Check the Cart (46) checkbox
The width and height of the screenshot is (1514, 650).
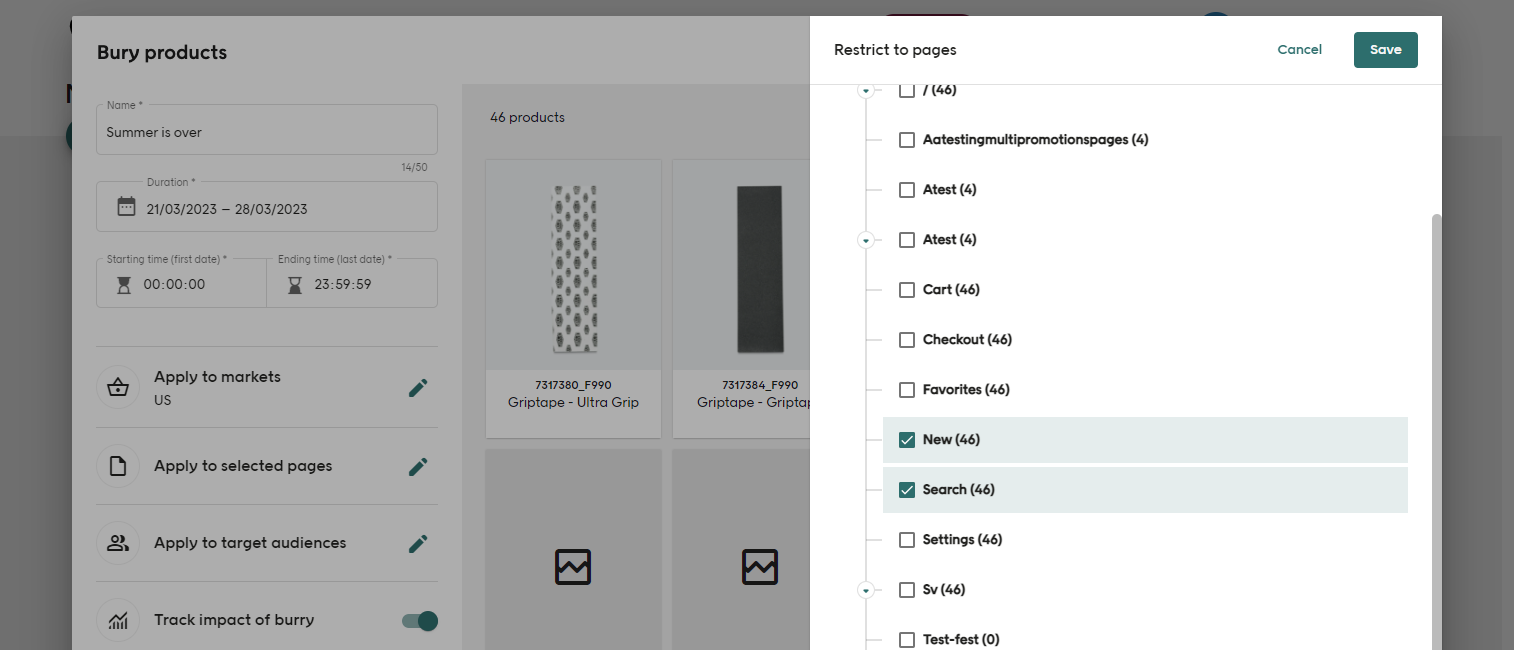[x=907, y=290]
